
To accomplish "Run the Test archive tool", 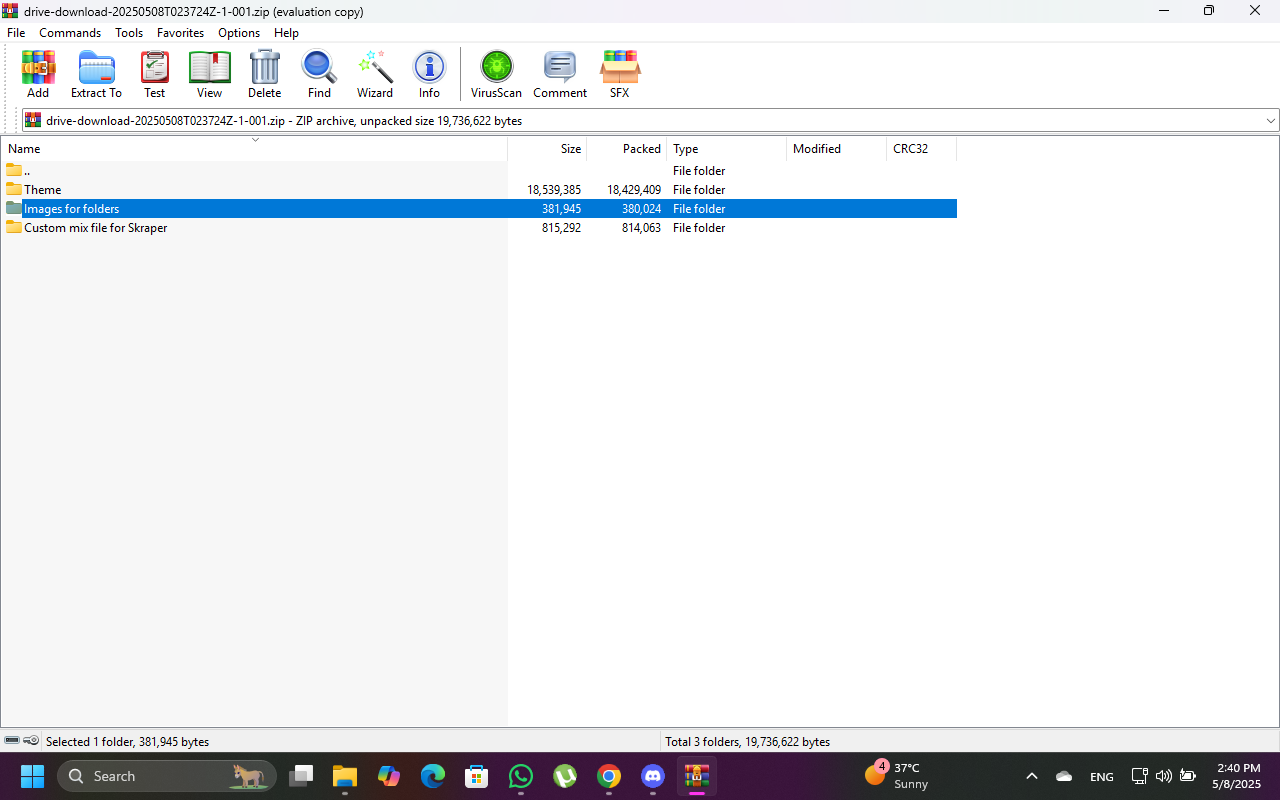I will tap(154, 75).
